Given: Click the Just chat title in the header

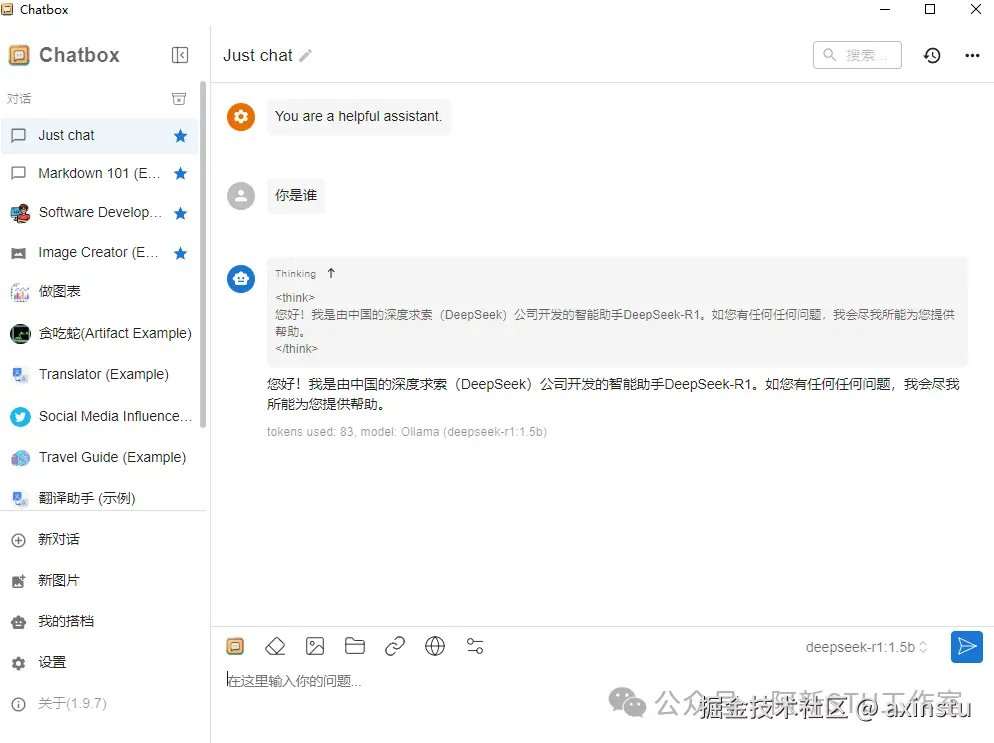Looking at the screenshot, I should (258, 56).
